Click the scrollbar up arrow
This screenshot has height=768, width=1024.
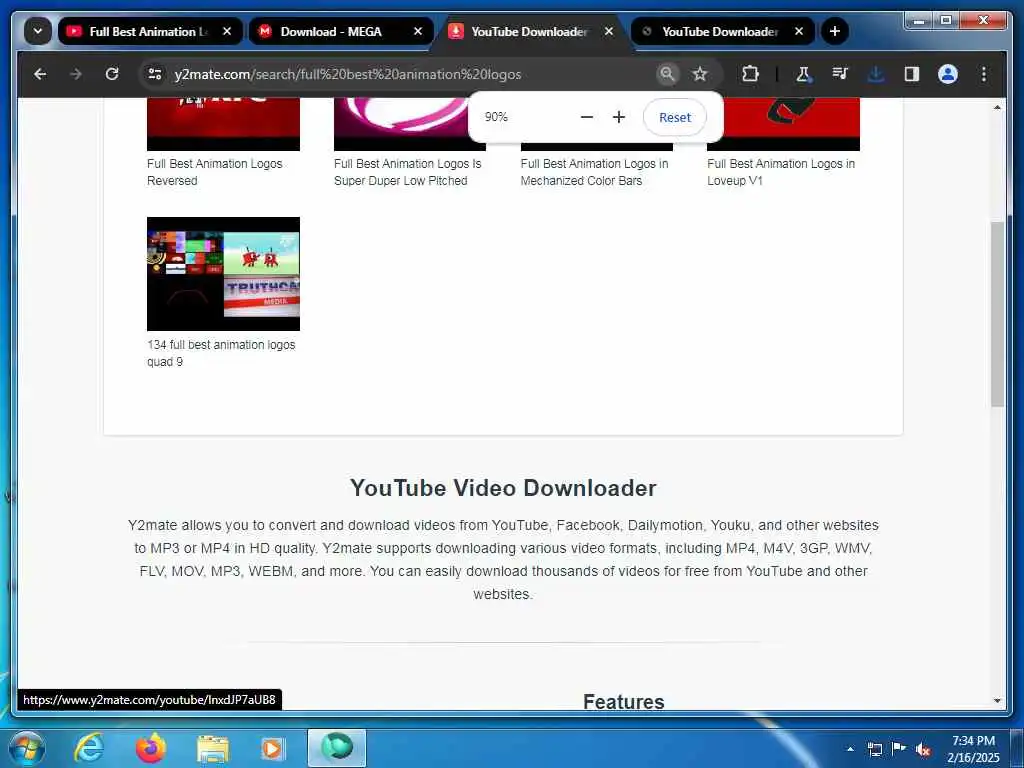(997, 107)
